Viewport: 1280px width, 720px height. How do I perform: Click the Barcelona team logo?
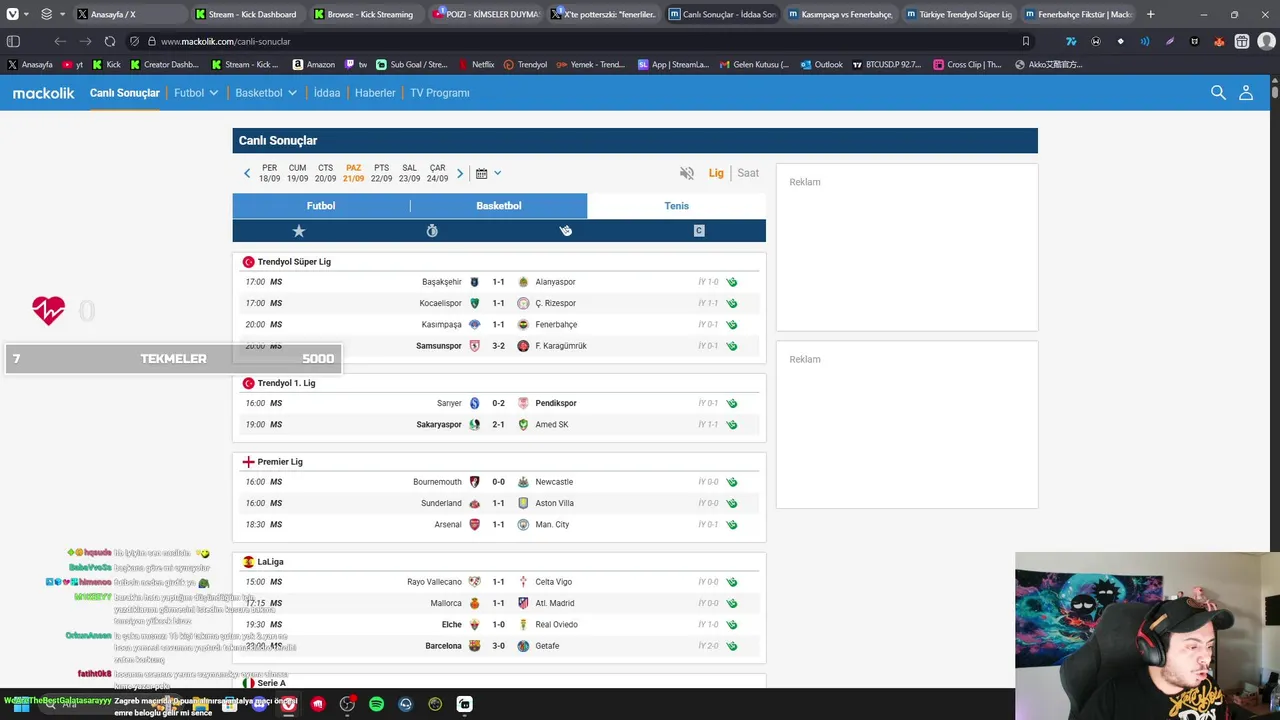click(475, 646)
